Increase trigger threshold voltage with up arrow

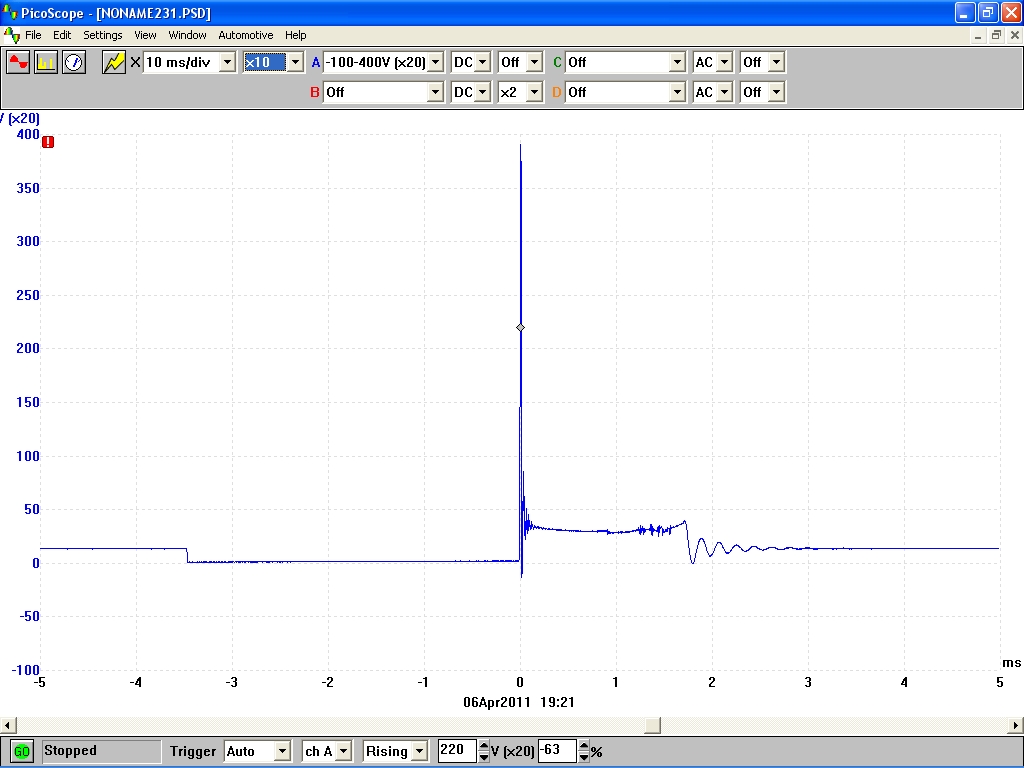coord(484,746)
